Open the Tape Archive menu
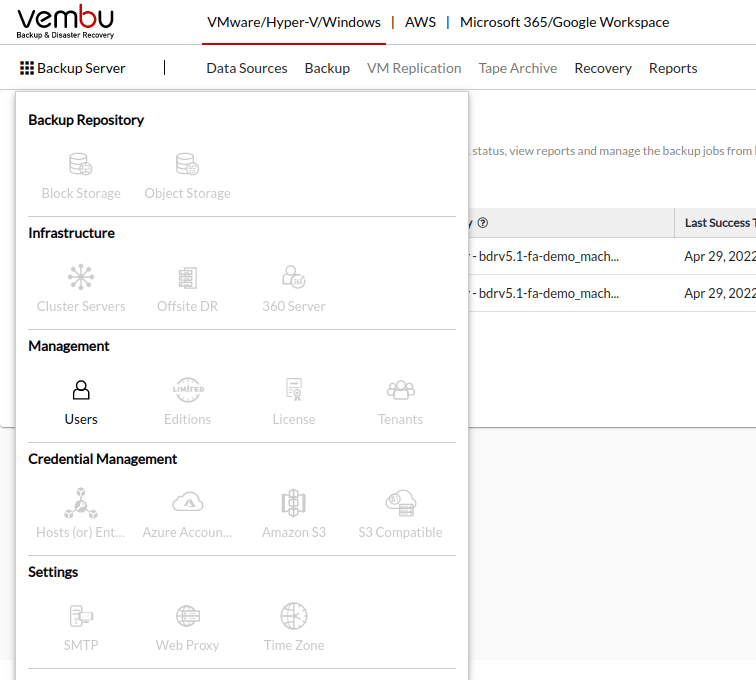Image resolution: width=756 pixels, height=680 pixels. pos(517,68)
